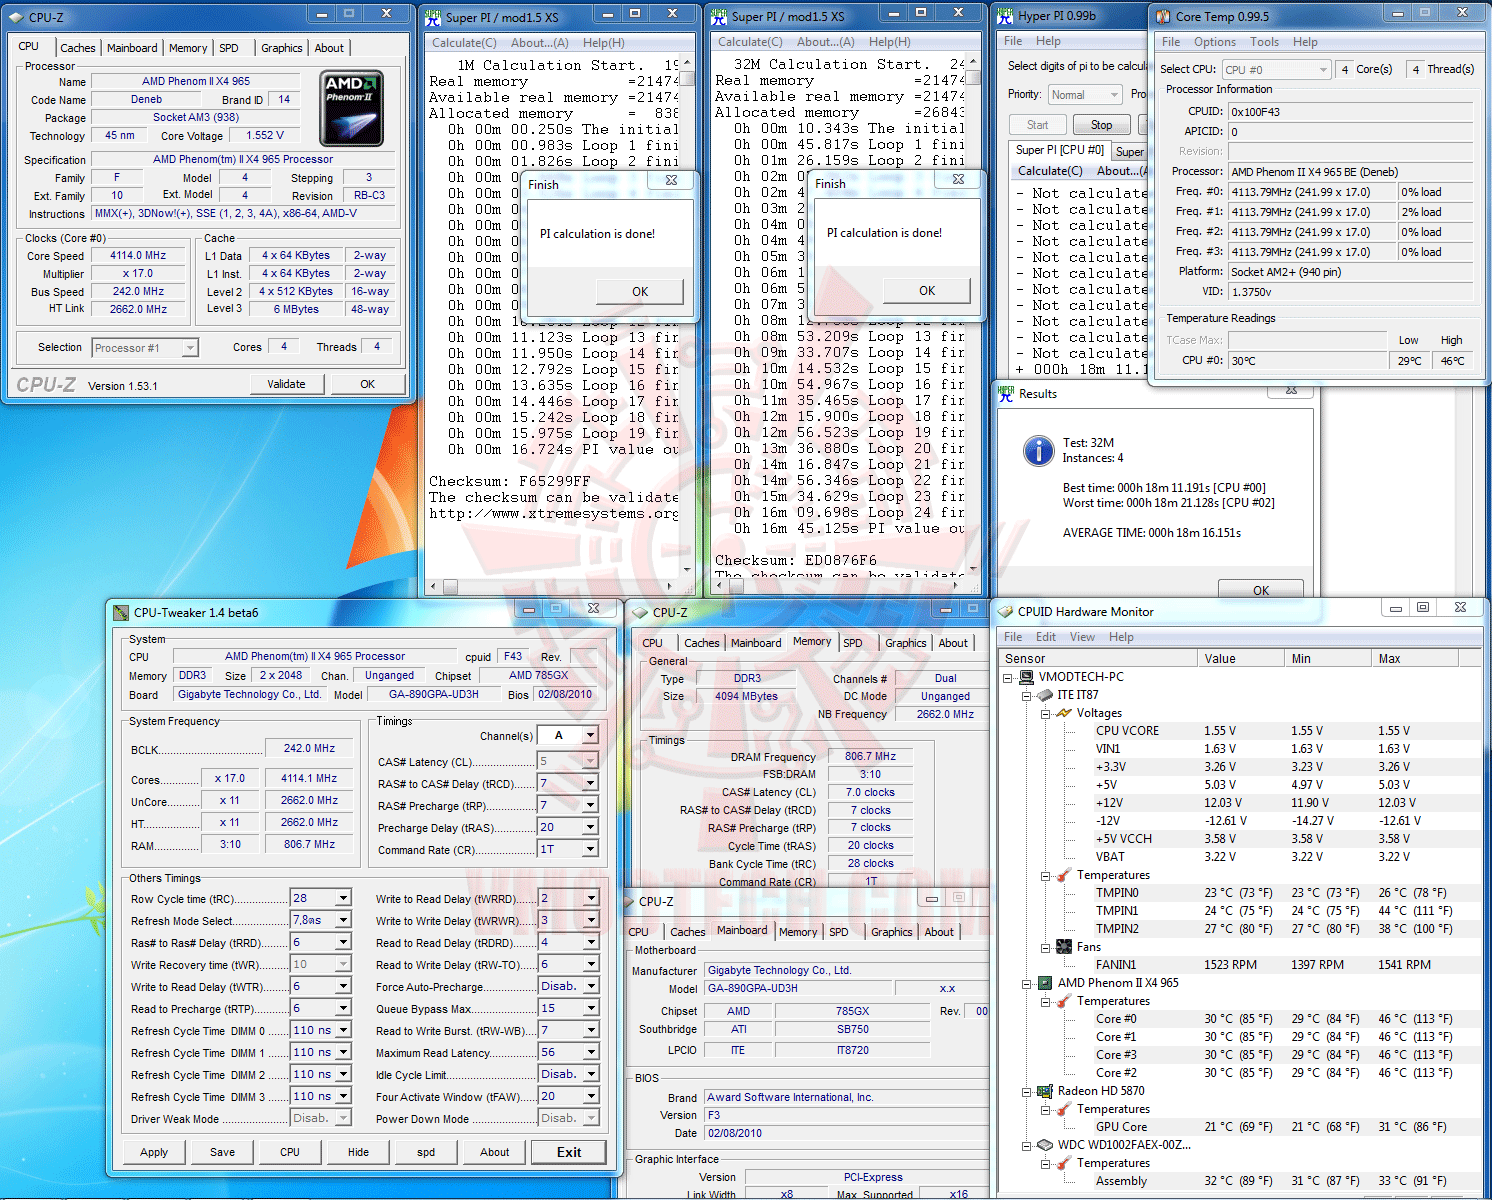
Task: Open the Refresh Mode Select 7,8as dropdown
Action: [x=343, y=920]
